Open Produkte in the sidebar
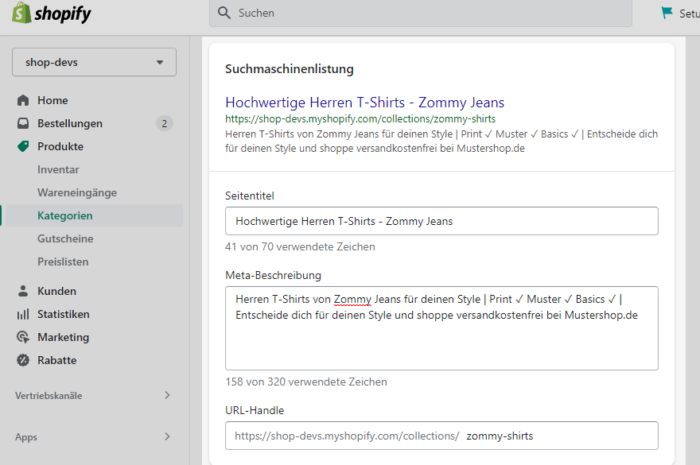 click(60, 146)
